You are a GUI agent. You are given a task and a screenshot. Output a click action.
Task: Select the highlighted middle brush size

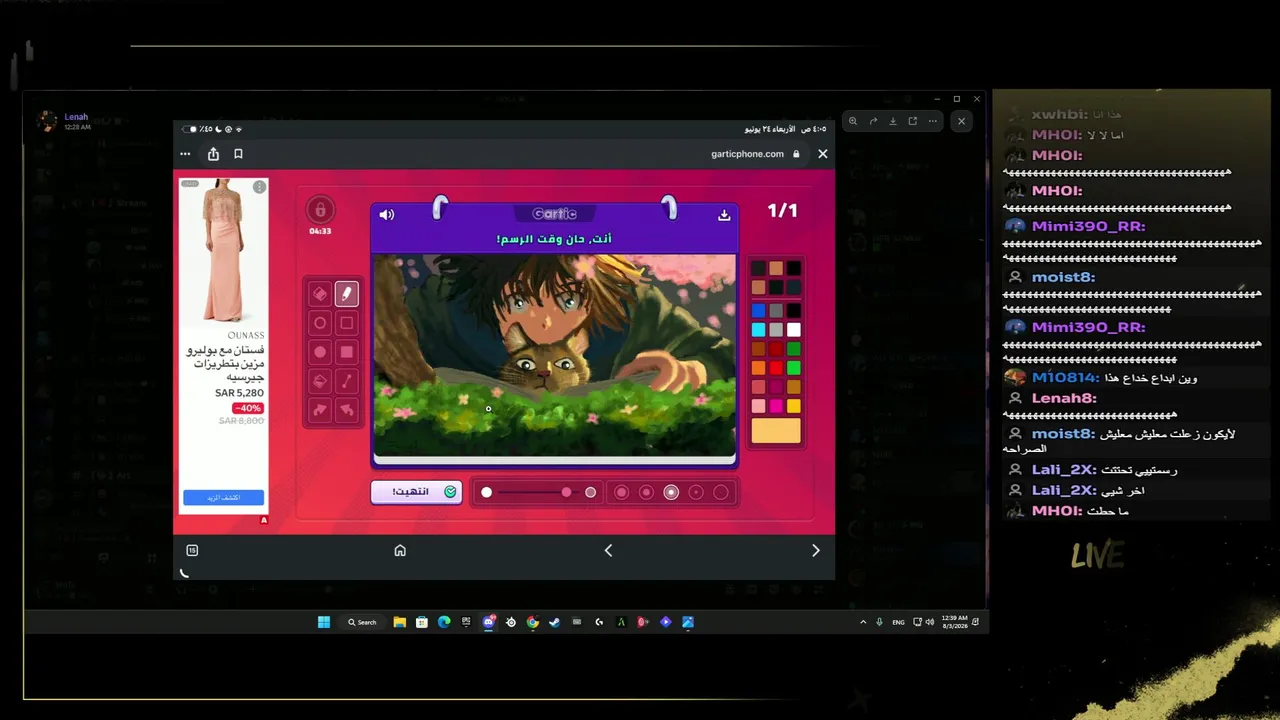point(671,492)
